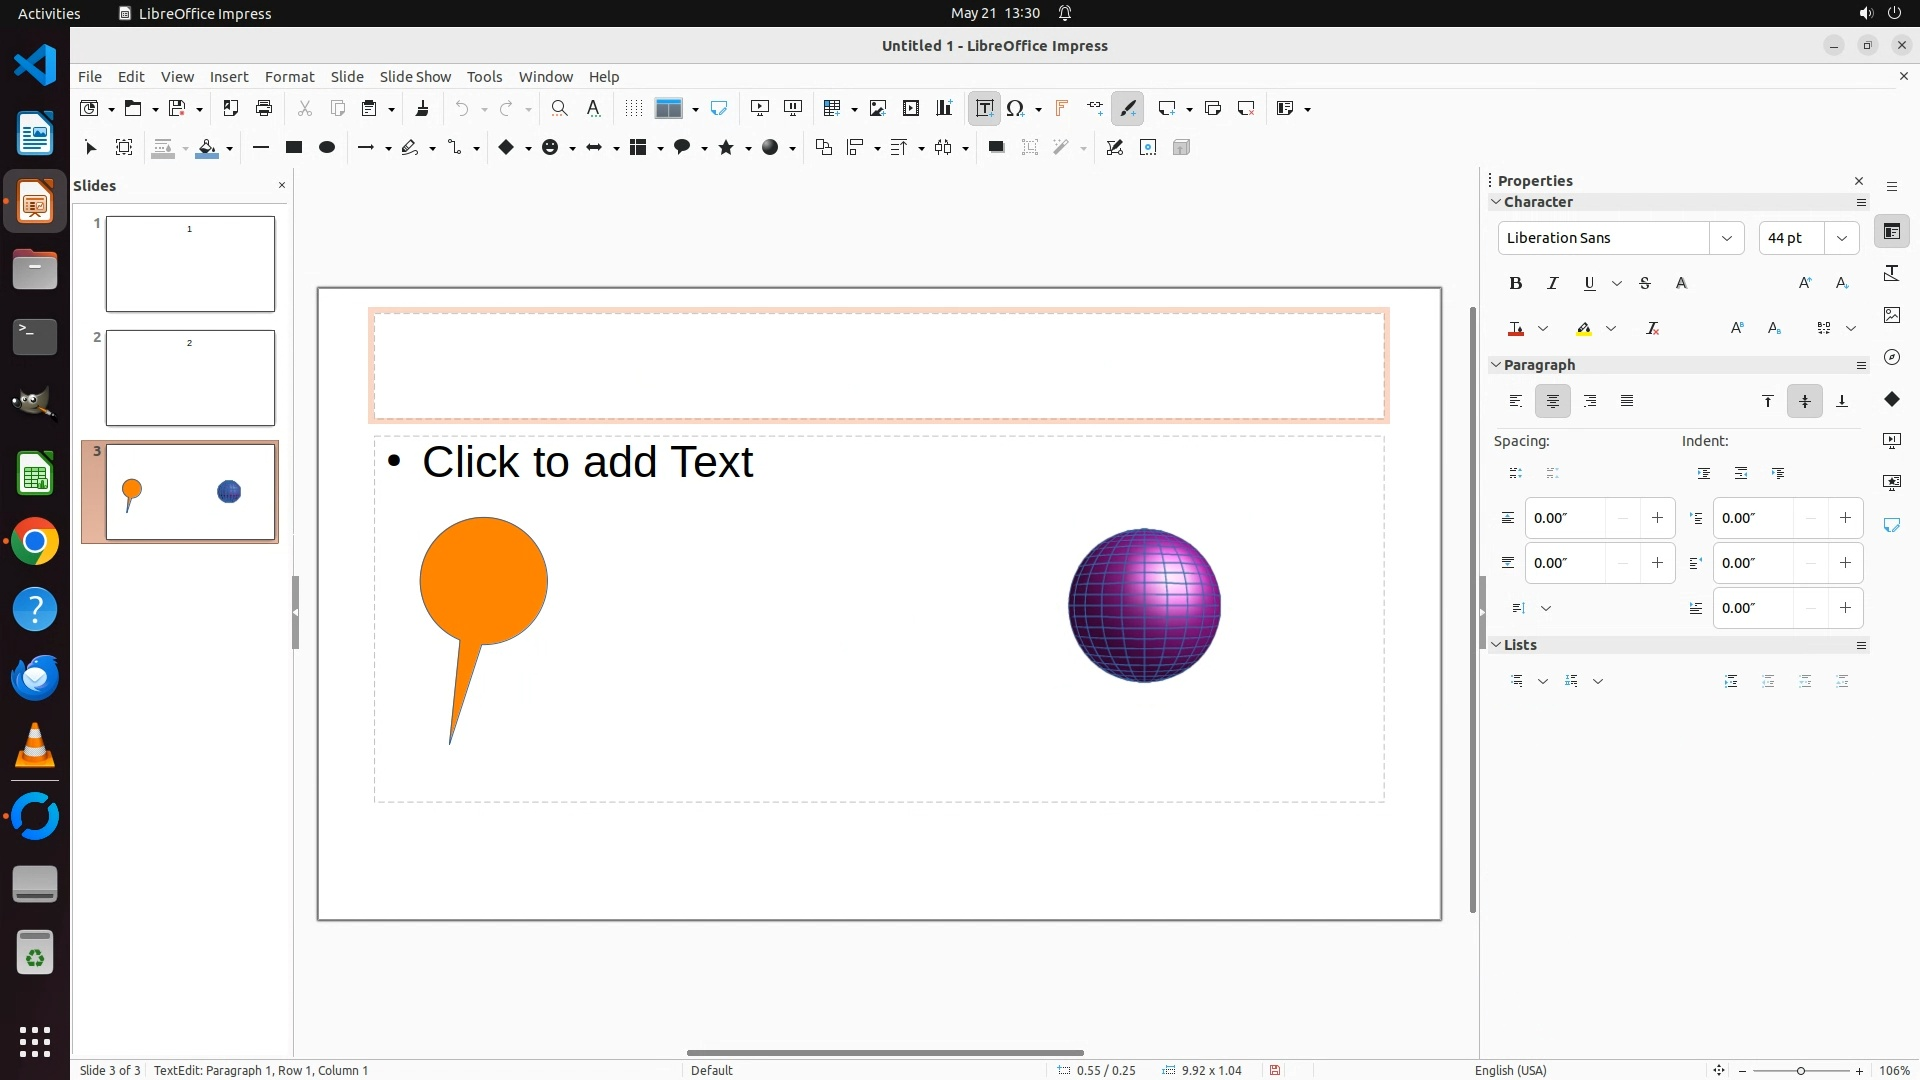Enable Justified paragraph alignment

1627,401
